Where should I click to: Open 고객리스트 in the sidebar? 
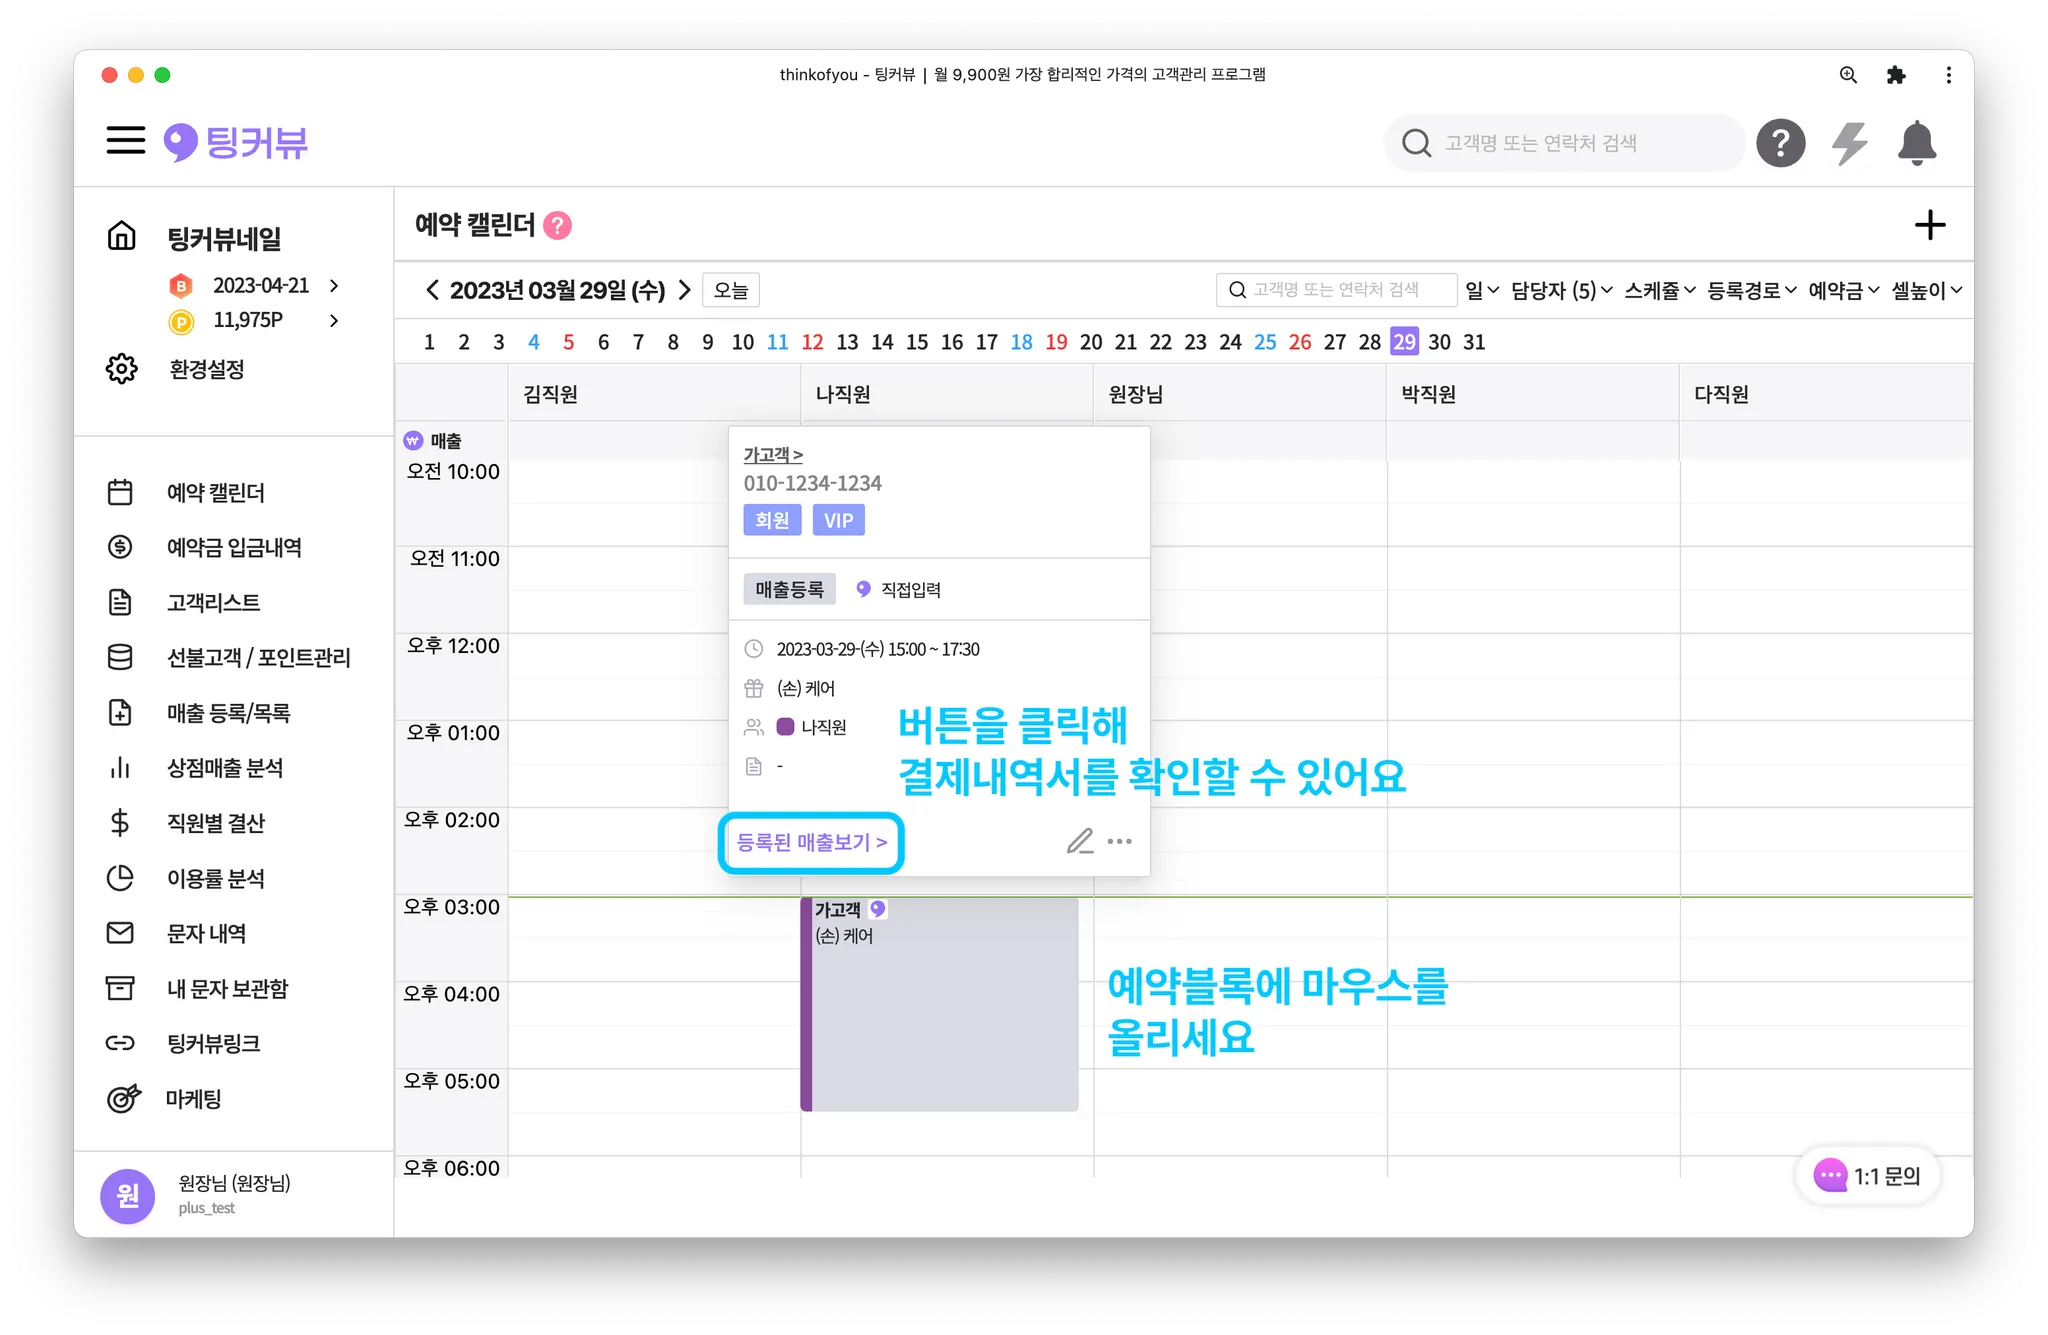click(x=213, y=603)
